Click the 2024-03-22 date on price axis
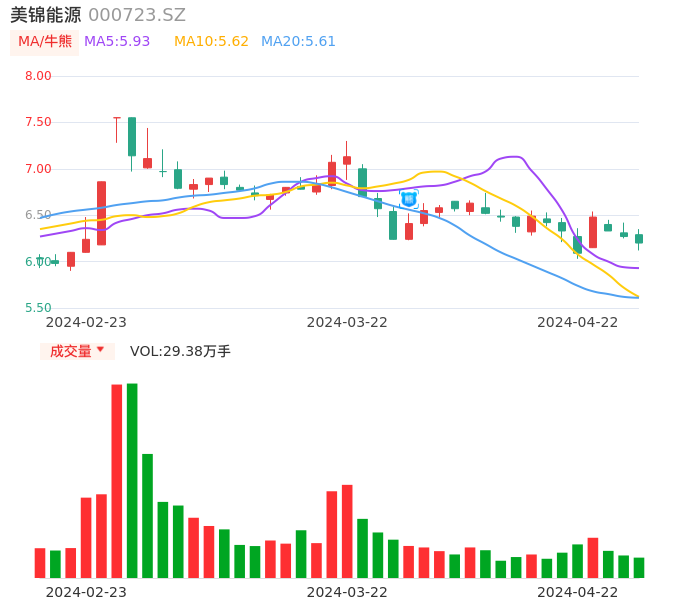This screenshot has width=686, height=606. coord(347,322)
